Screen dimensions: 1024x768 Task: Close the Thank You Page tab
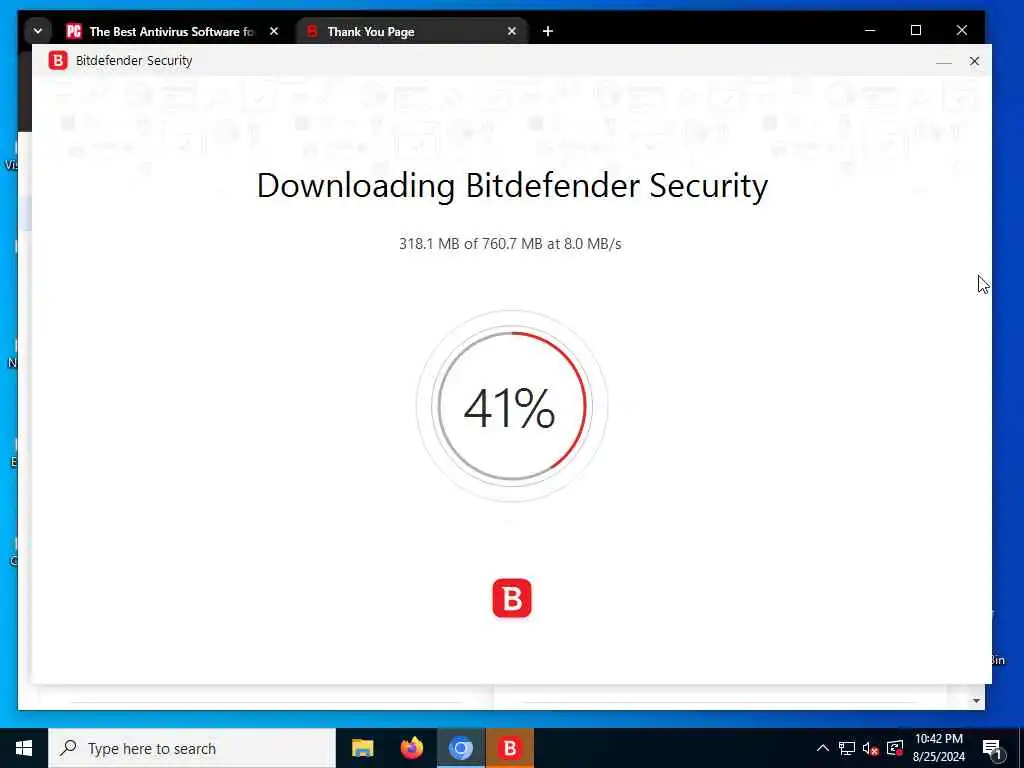point(512,31)
